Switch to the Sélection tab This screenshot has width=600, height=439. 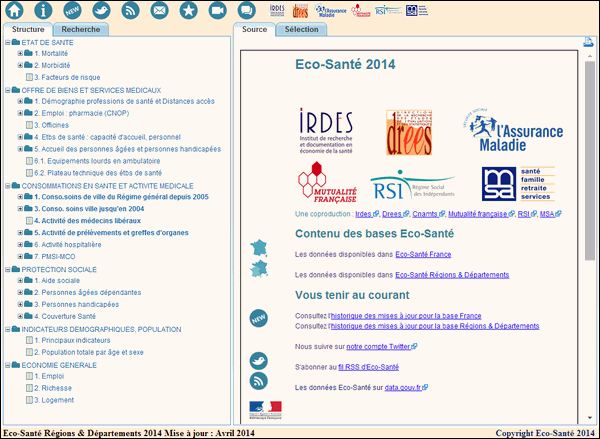pos(301,29)
